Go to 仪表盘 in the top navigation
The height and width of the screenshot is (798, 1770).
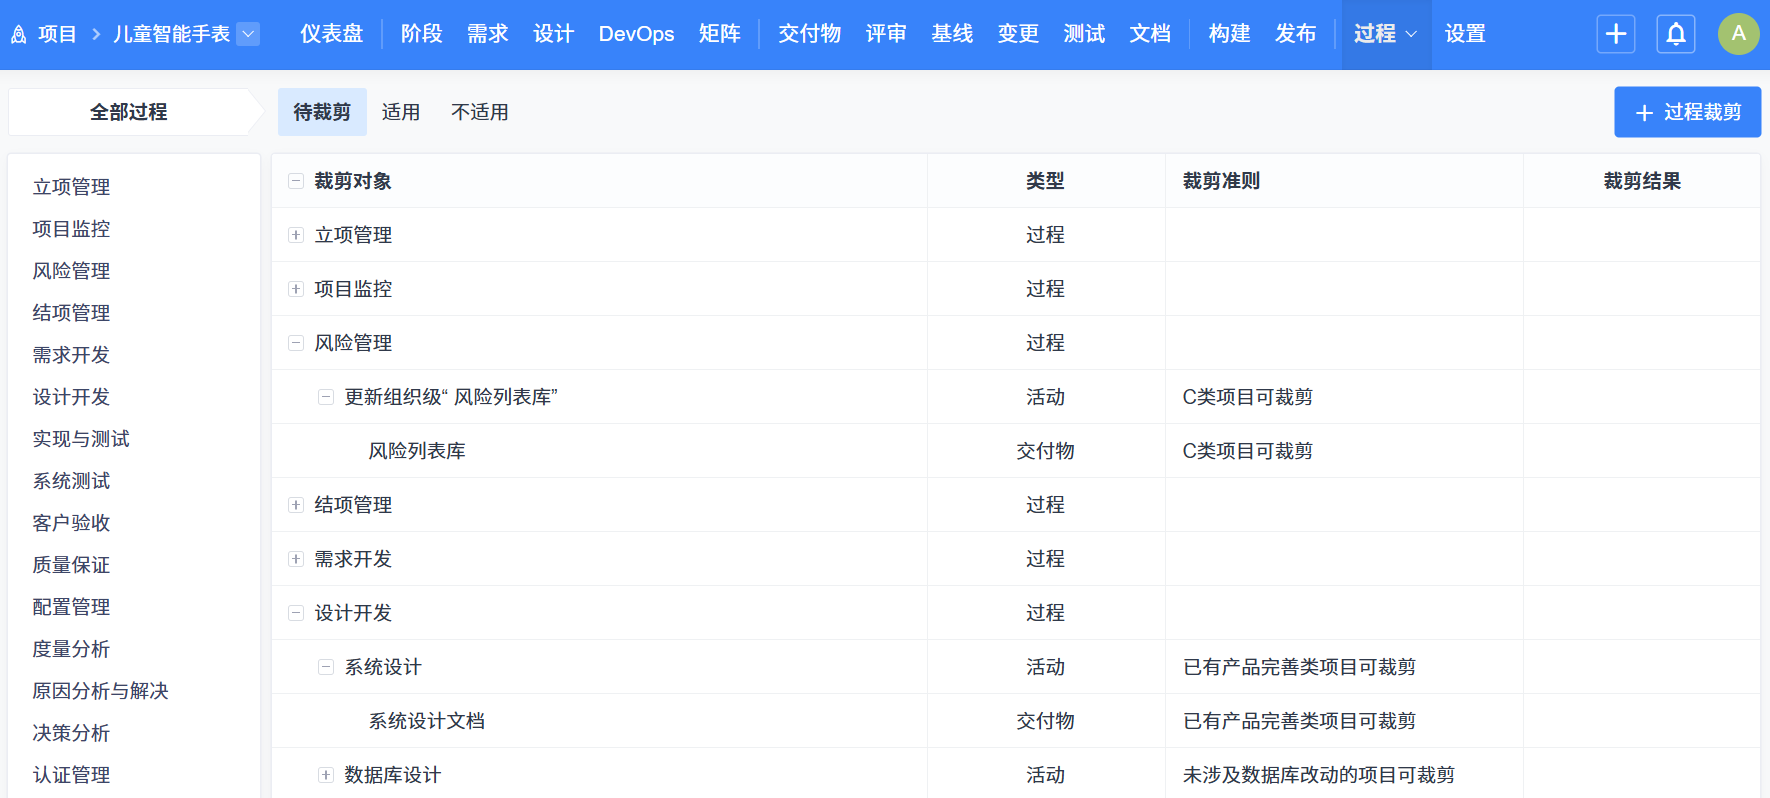tap(331, 34)
